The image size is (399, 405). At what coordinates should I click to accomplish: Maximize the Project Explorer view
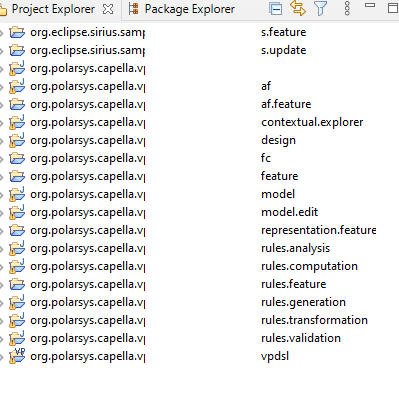[x=394, y=8]
